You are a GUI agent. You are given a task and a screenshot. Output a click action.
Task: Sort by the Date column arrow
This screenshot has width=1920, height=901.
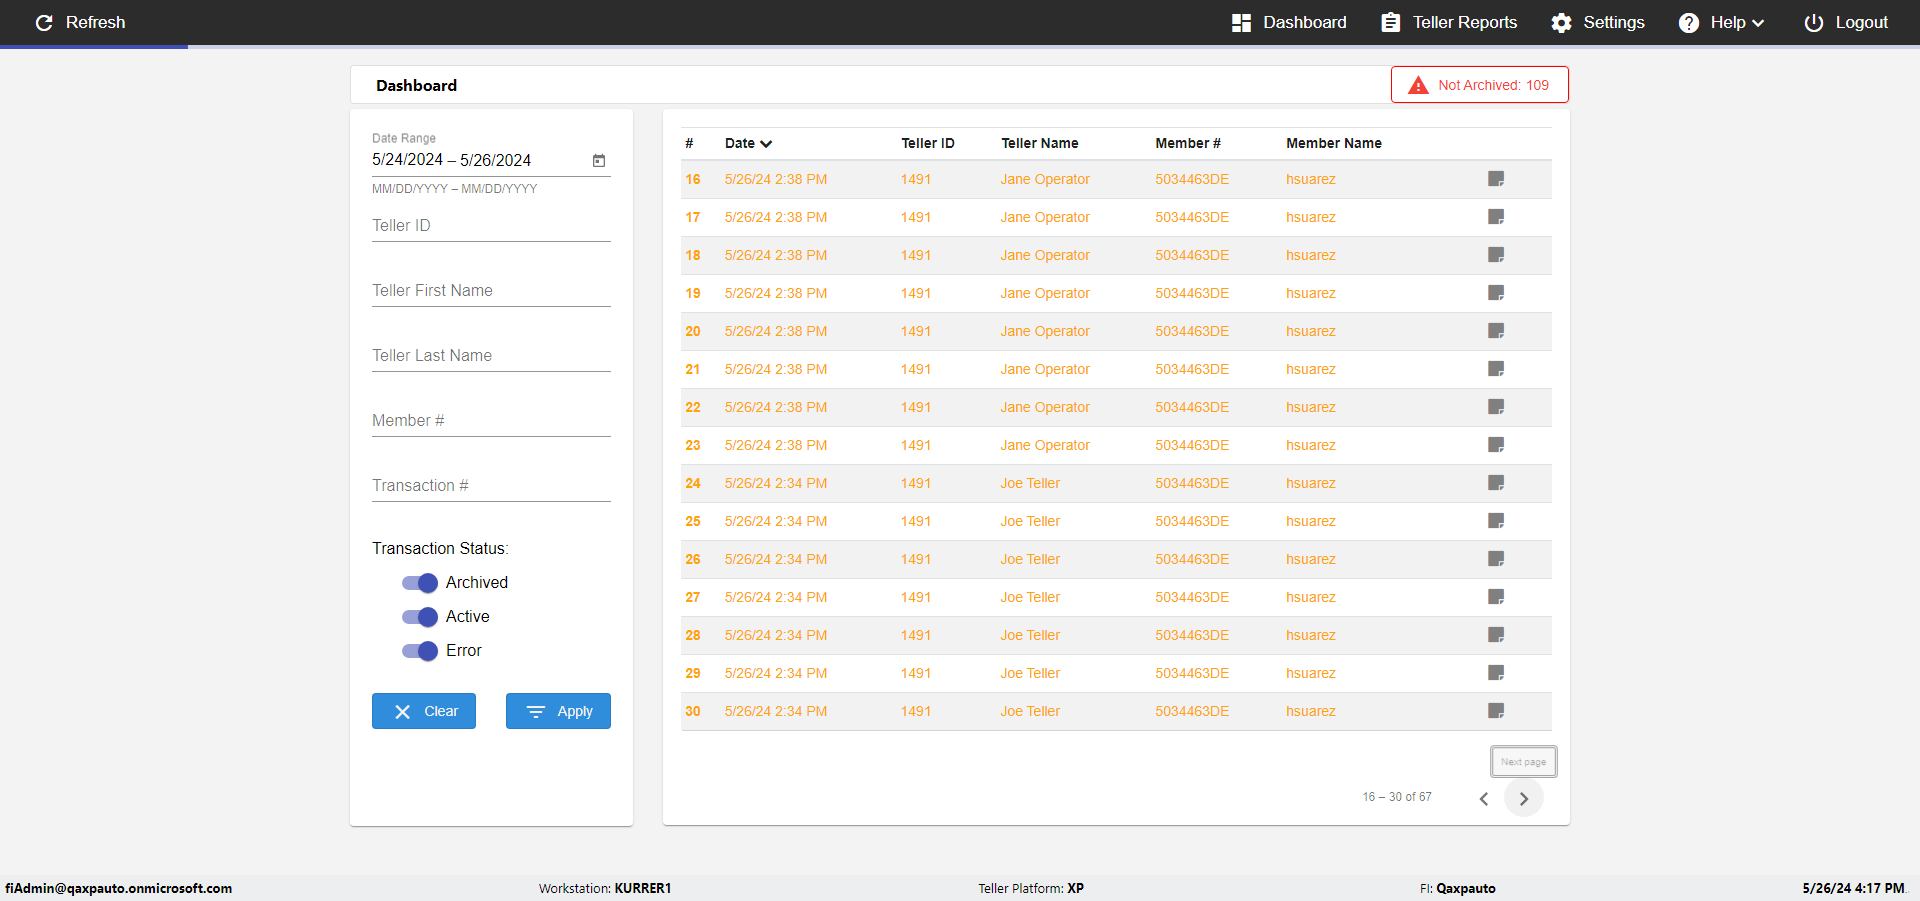(x=766, y=144)
